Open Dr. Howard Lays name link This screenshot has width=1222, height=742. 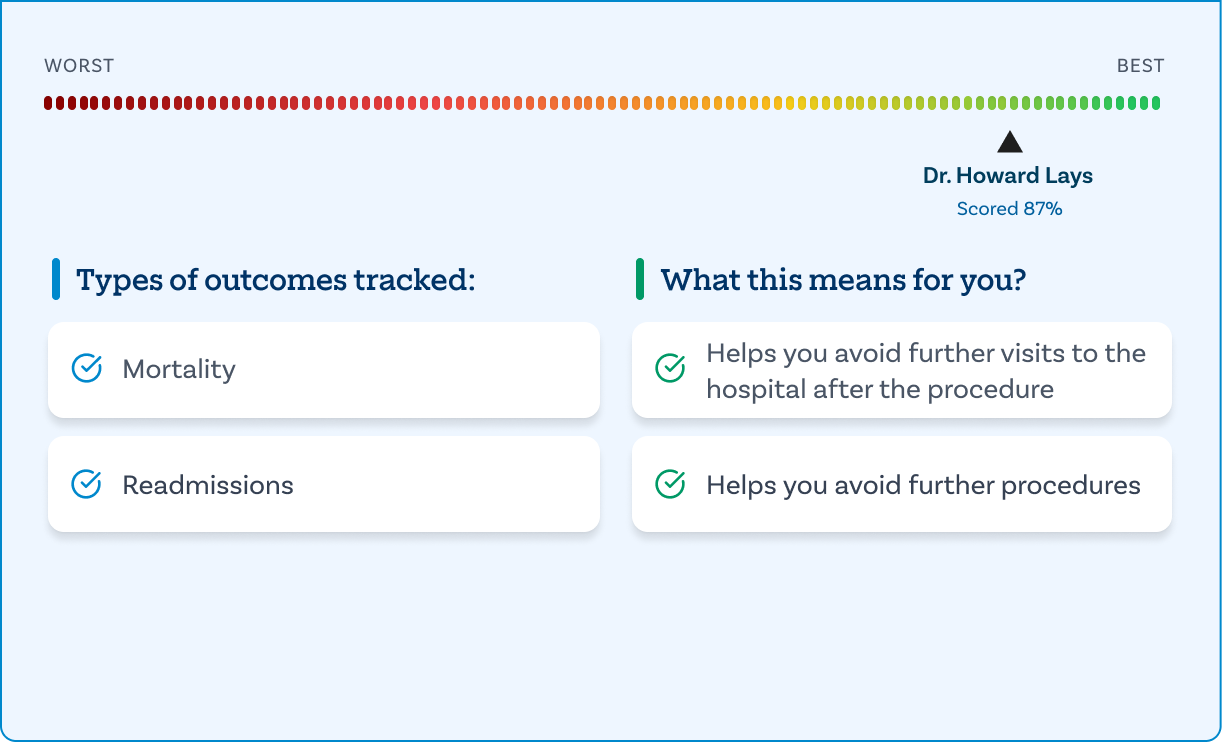(x=1008, y=176)
